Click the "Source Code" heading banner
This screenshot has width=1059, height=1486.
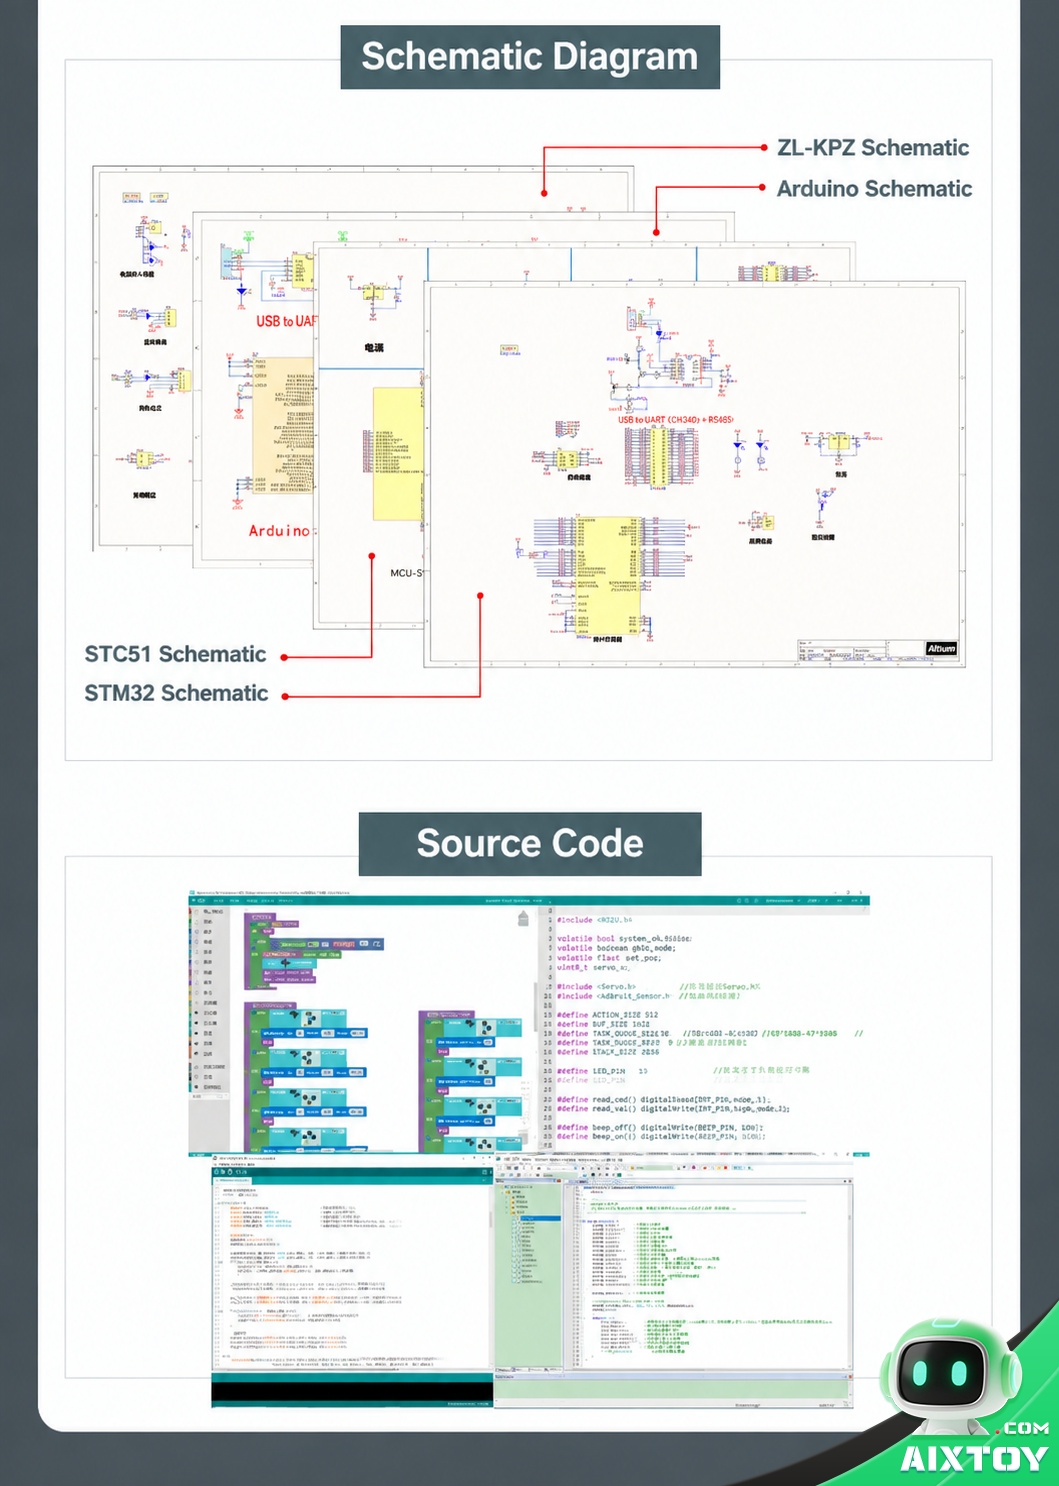pyautogui.click(x=530, y=843)
